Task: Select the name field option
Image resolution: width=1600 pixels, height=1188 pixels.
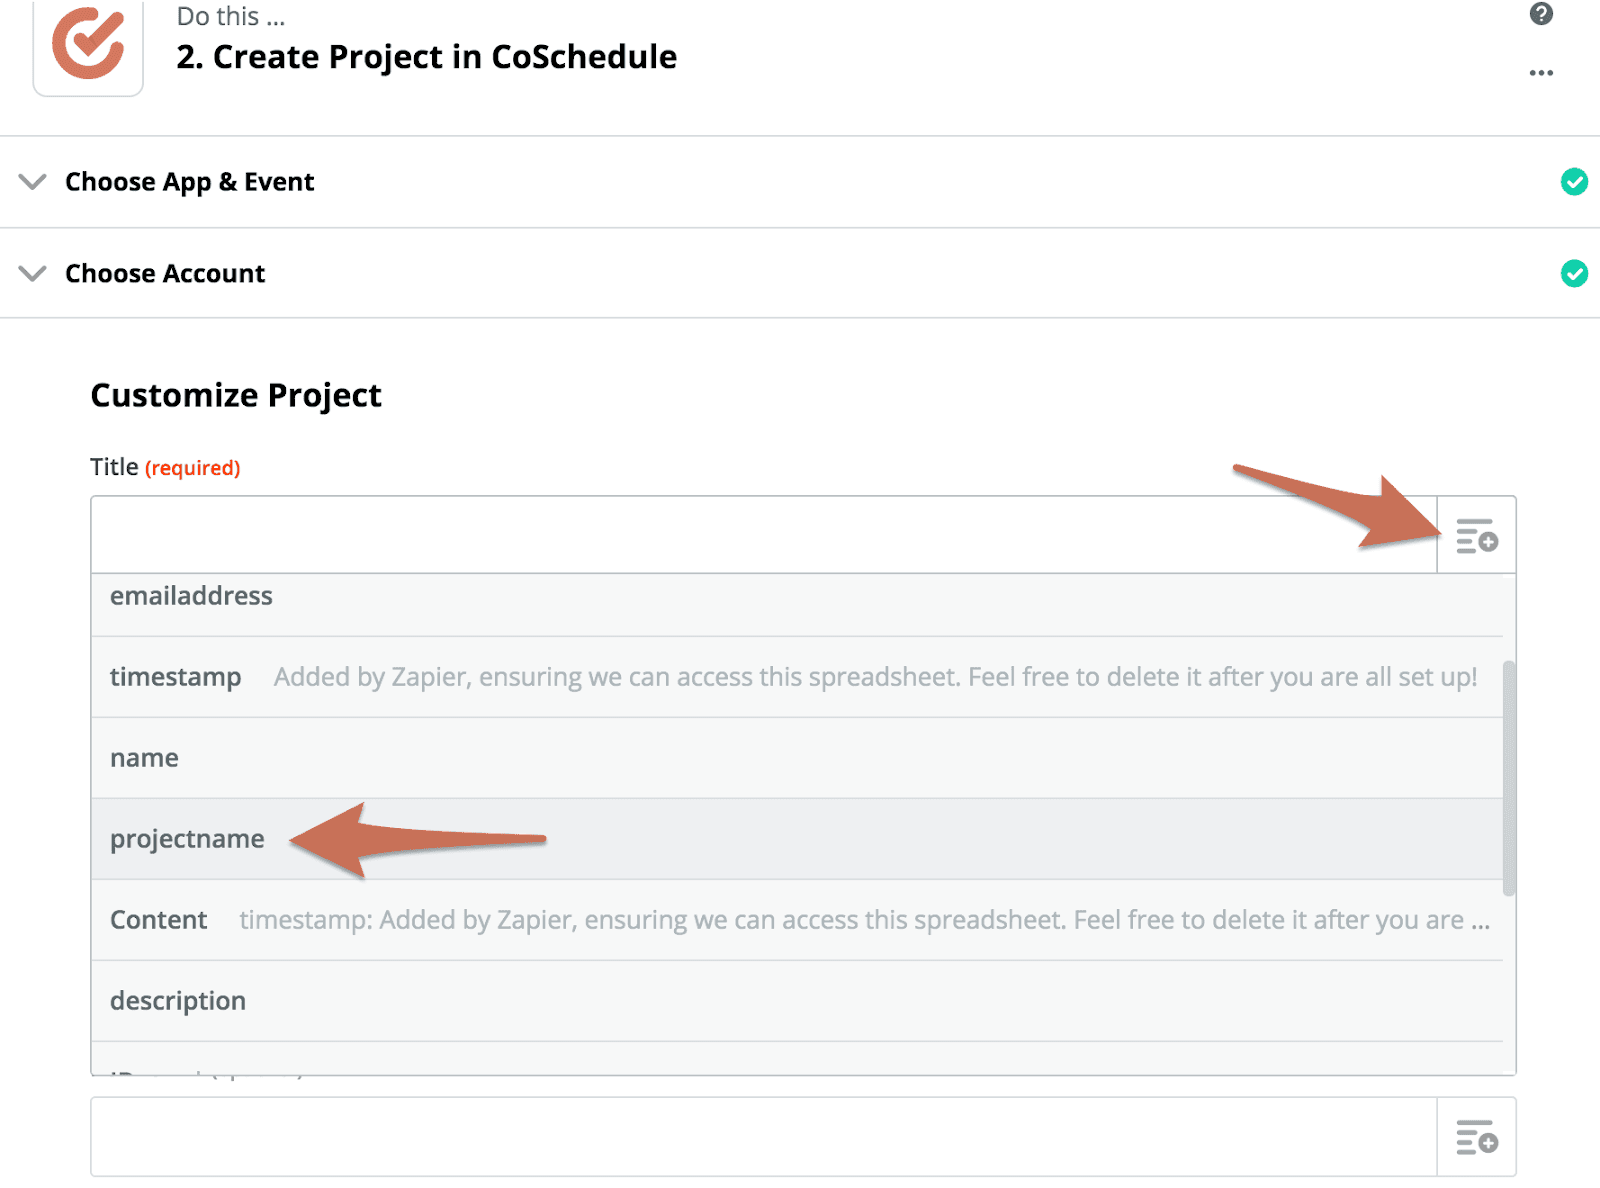Action: click(x=144, y=758)
